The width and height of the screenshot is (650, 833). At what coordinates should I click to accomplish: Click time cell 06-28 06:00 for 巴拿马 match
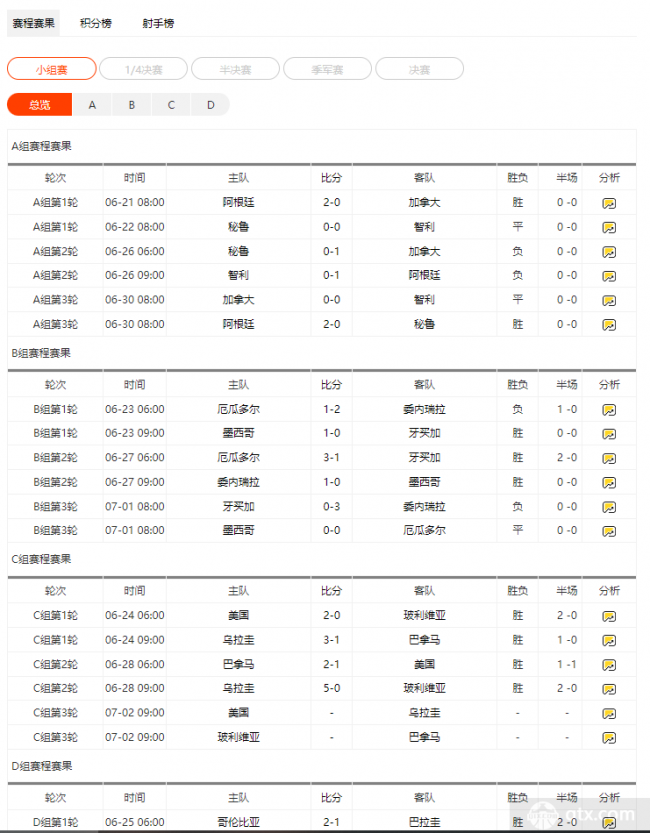click(x=135, y=664)
